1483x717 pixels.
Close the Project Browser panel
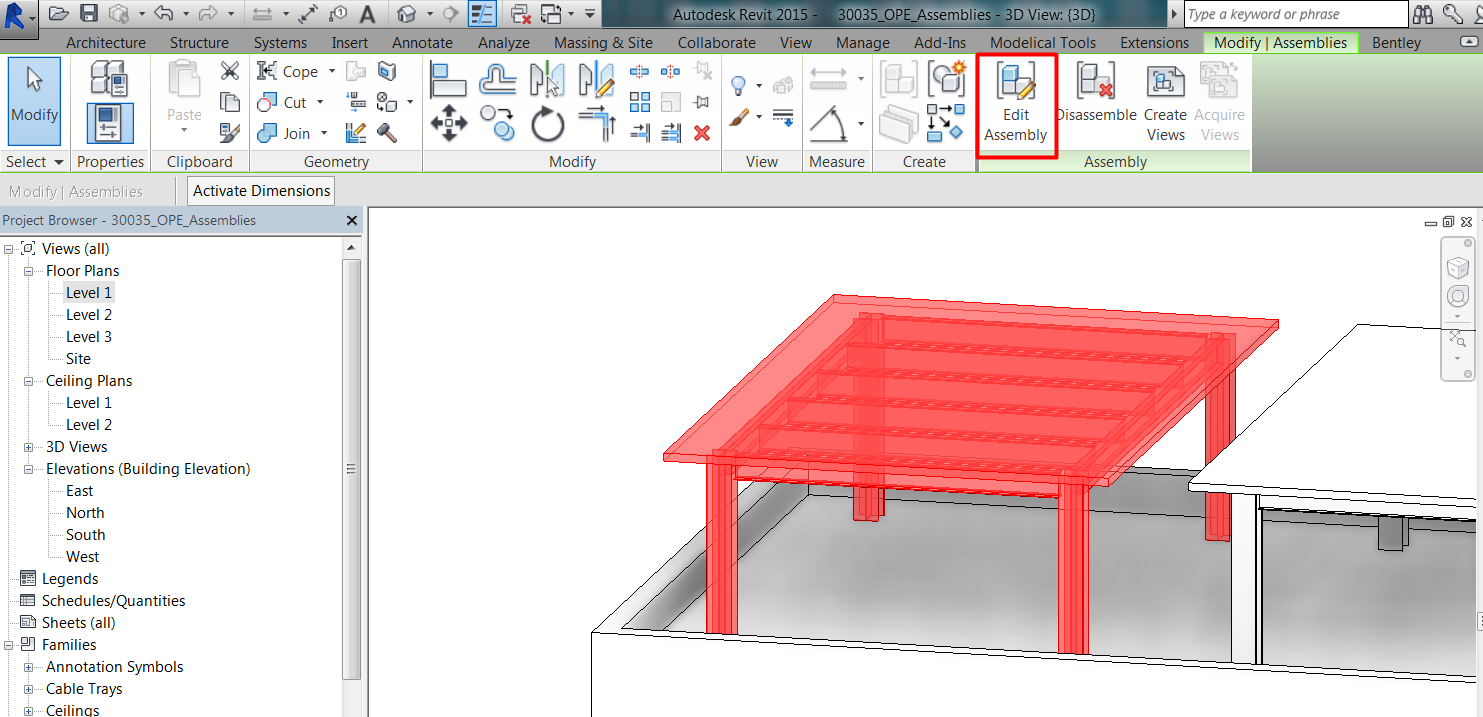pos(352,220)
